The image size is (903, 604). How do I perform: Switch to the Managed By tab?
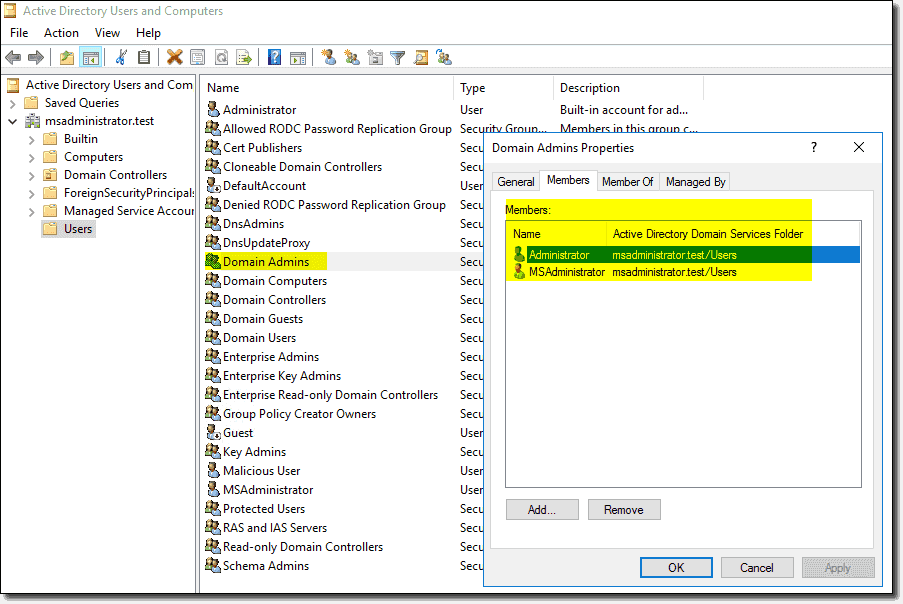695,181
